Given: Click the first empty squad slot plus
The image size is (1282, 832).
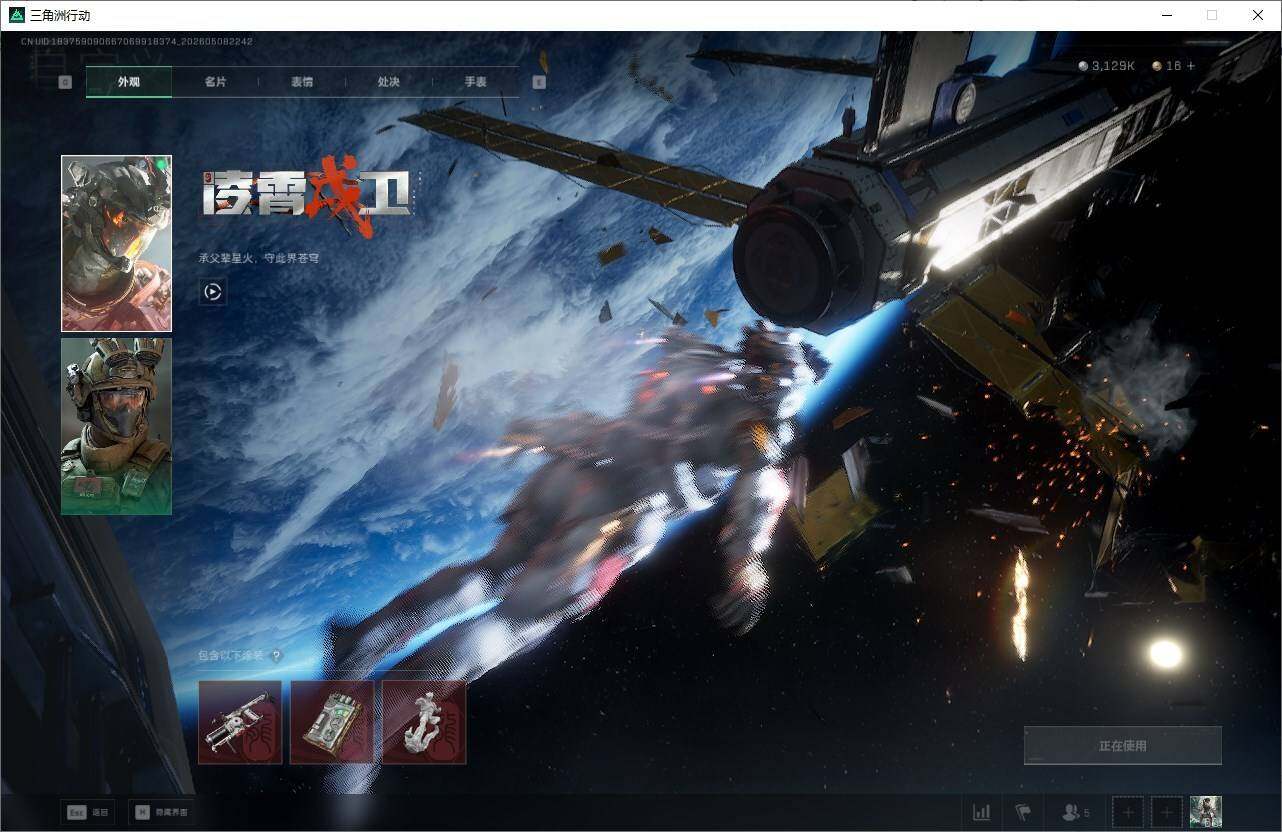Looking at the screenshot, I should (1129, 812).
